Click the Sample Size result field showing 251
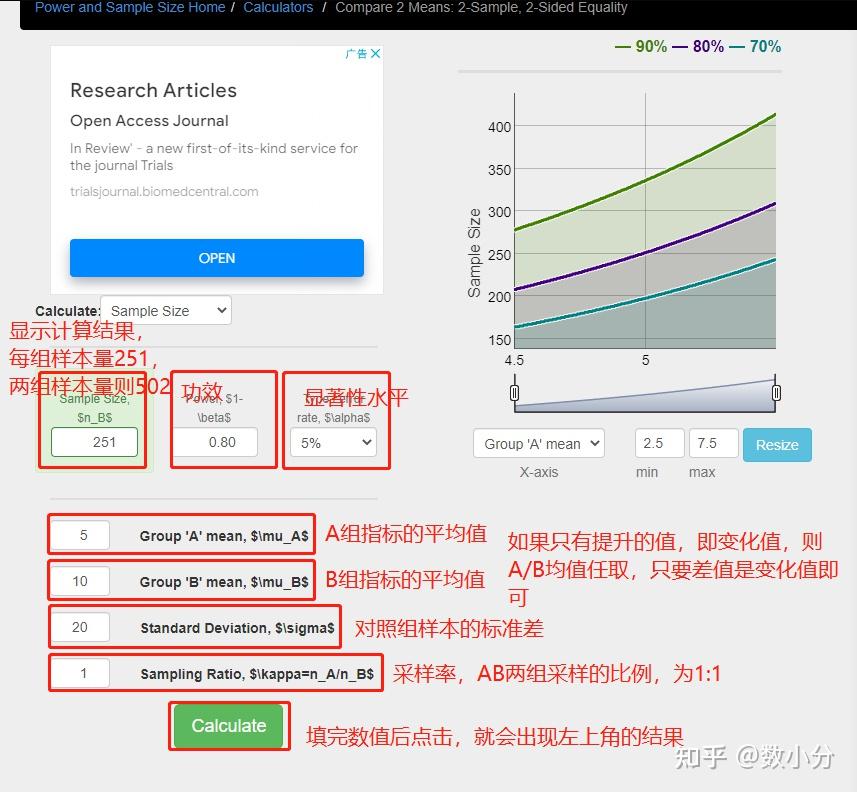The height and width of the screenshot is (792, 857). pos(93,441)
